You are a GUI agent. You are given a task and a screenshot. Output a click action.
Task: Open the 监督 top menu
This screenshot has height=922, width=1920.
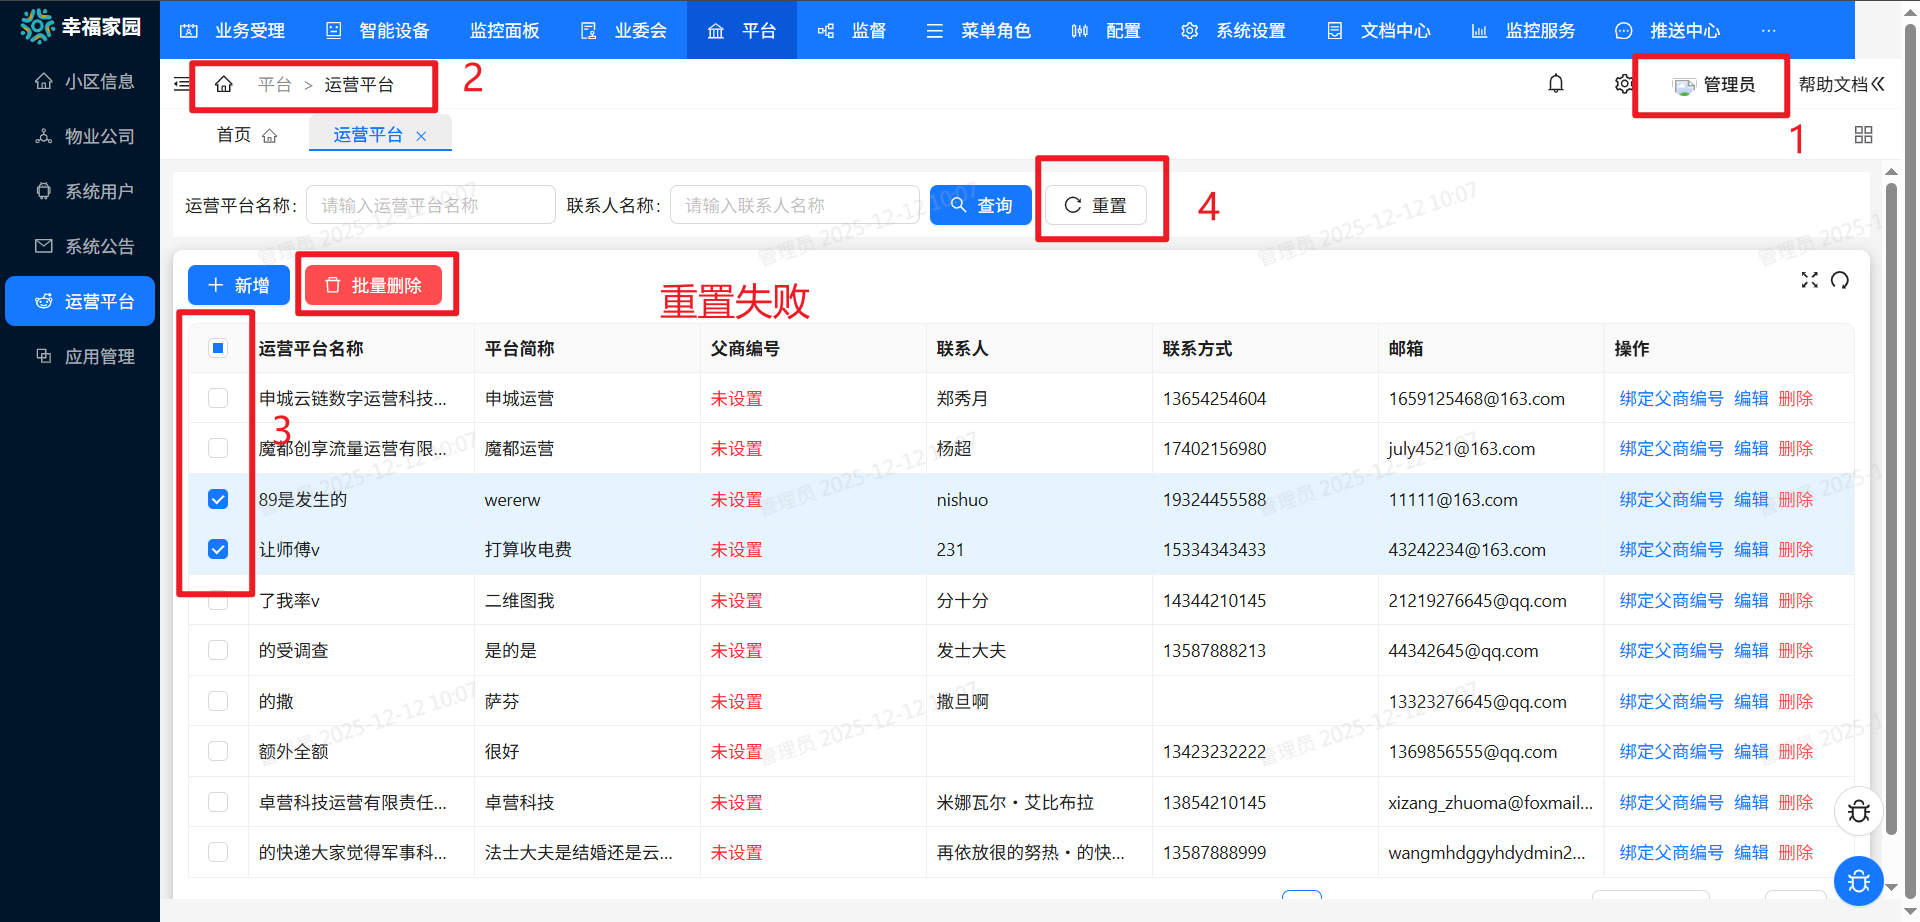(852, 30)
